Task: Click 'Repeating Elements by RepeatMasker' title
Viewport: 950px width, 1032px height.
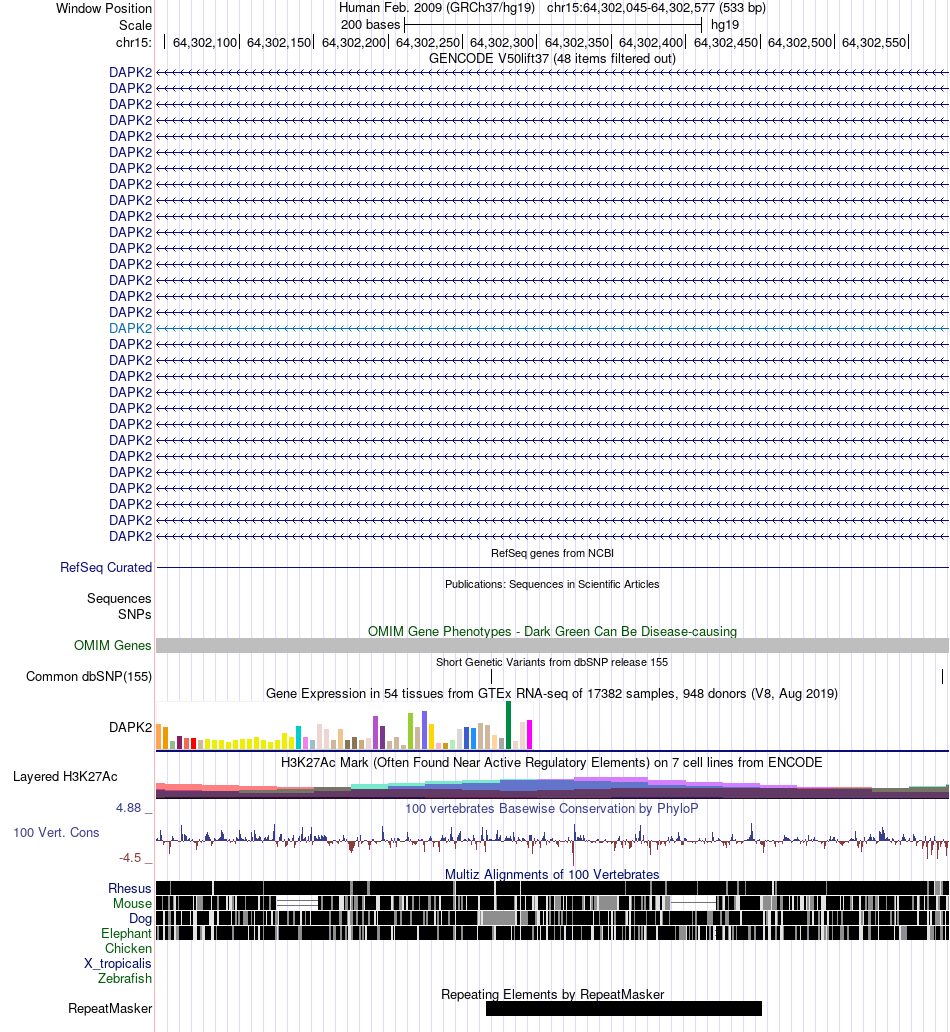Action: (552, 994)
